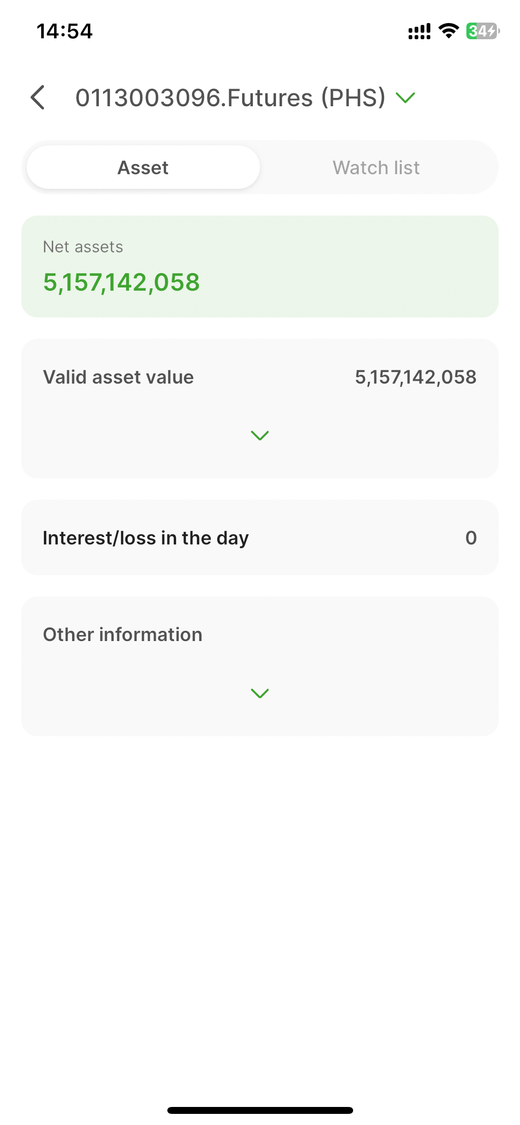Select the account title 0113003096.Futures (PHS)
Viewport: 520px width, 1125px height.
(230, 98)
